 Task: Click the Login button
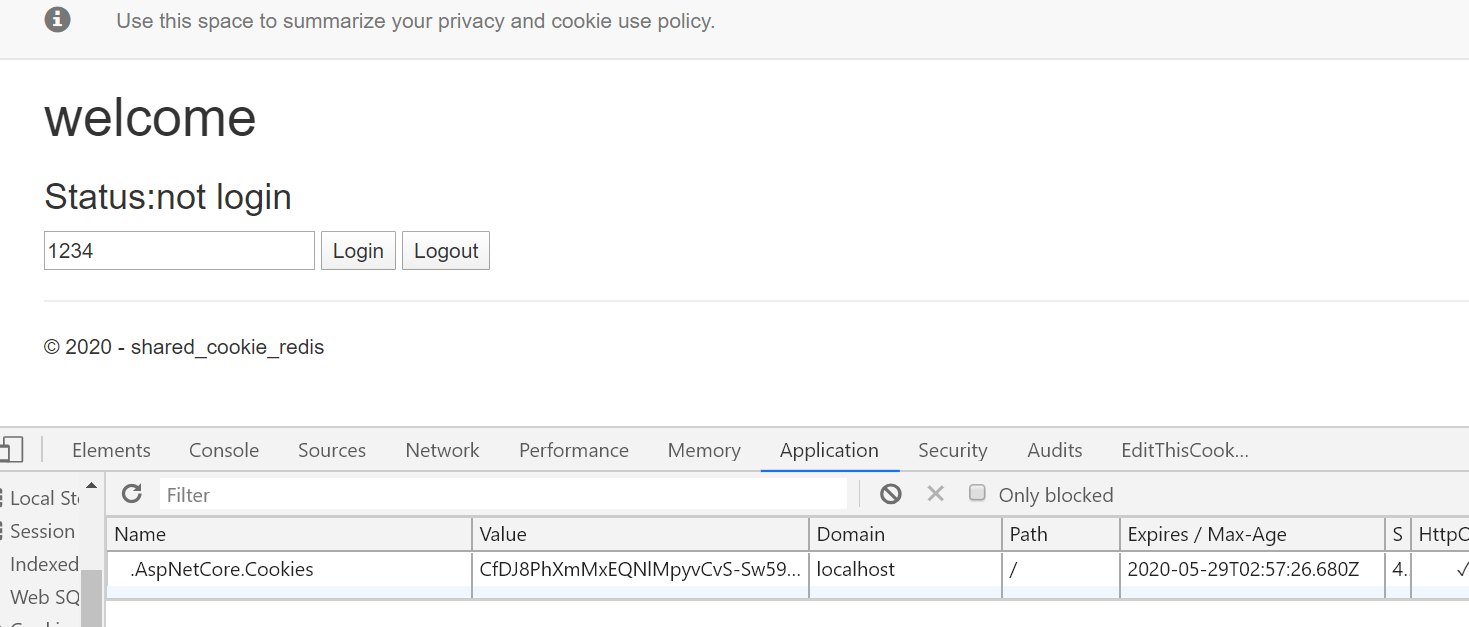pyautogui.click(x=358, y=251)
